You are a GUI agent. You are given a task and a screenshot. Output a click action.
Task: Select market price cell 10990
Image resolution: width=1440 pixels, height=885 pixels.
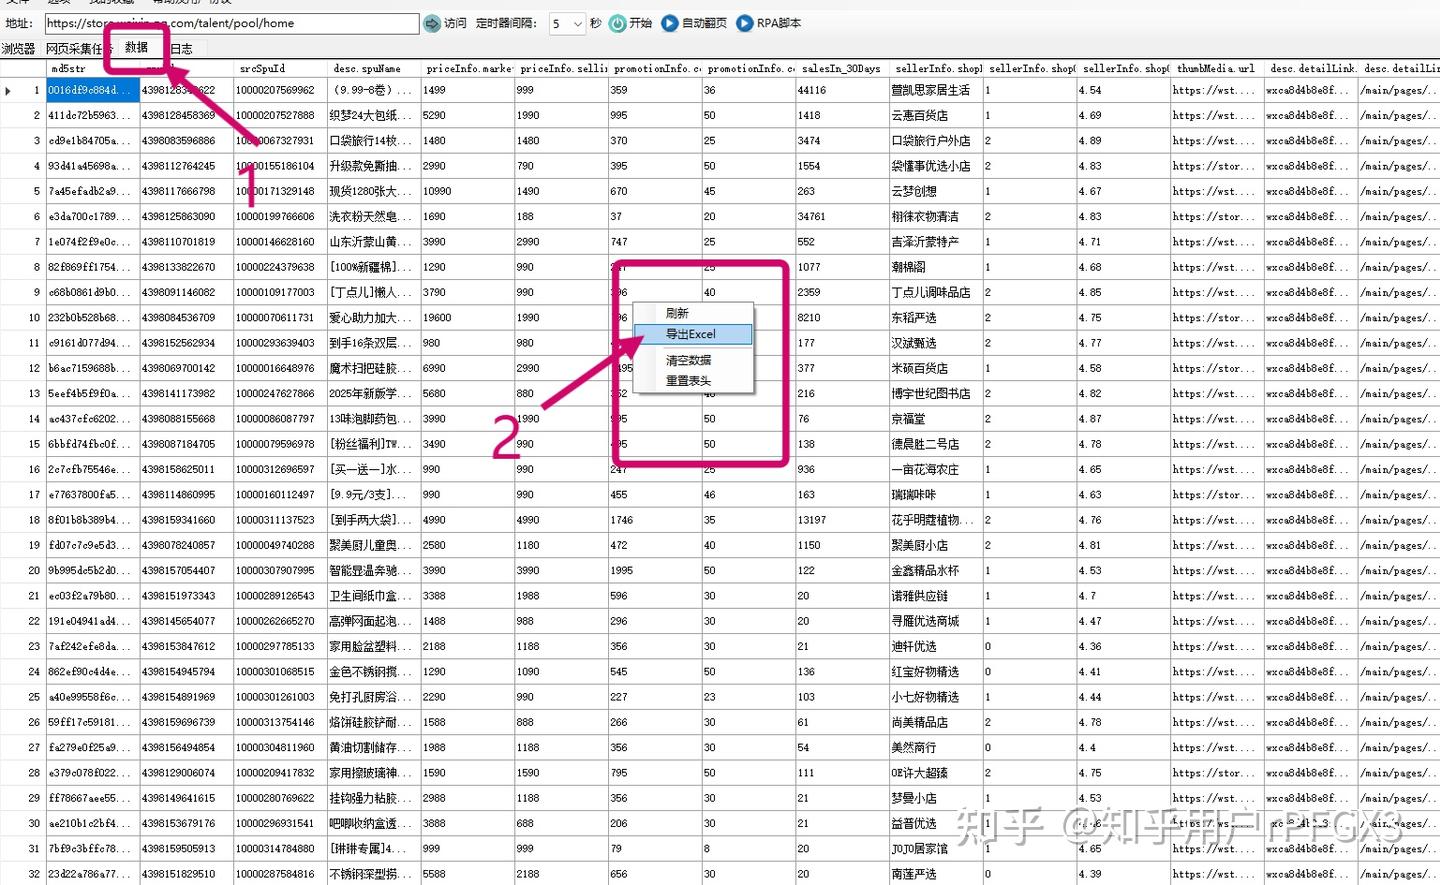468,191
